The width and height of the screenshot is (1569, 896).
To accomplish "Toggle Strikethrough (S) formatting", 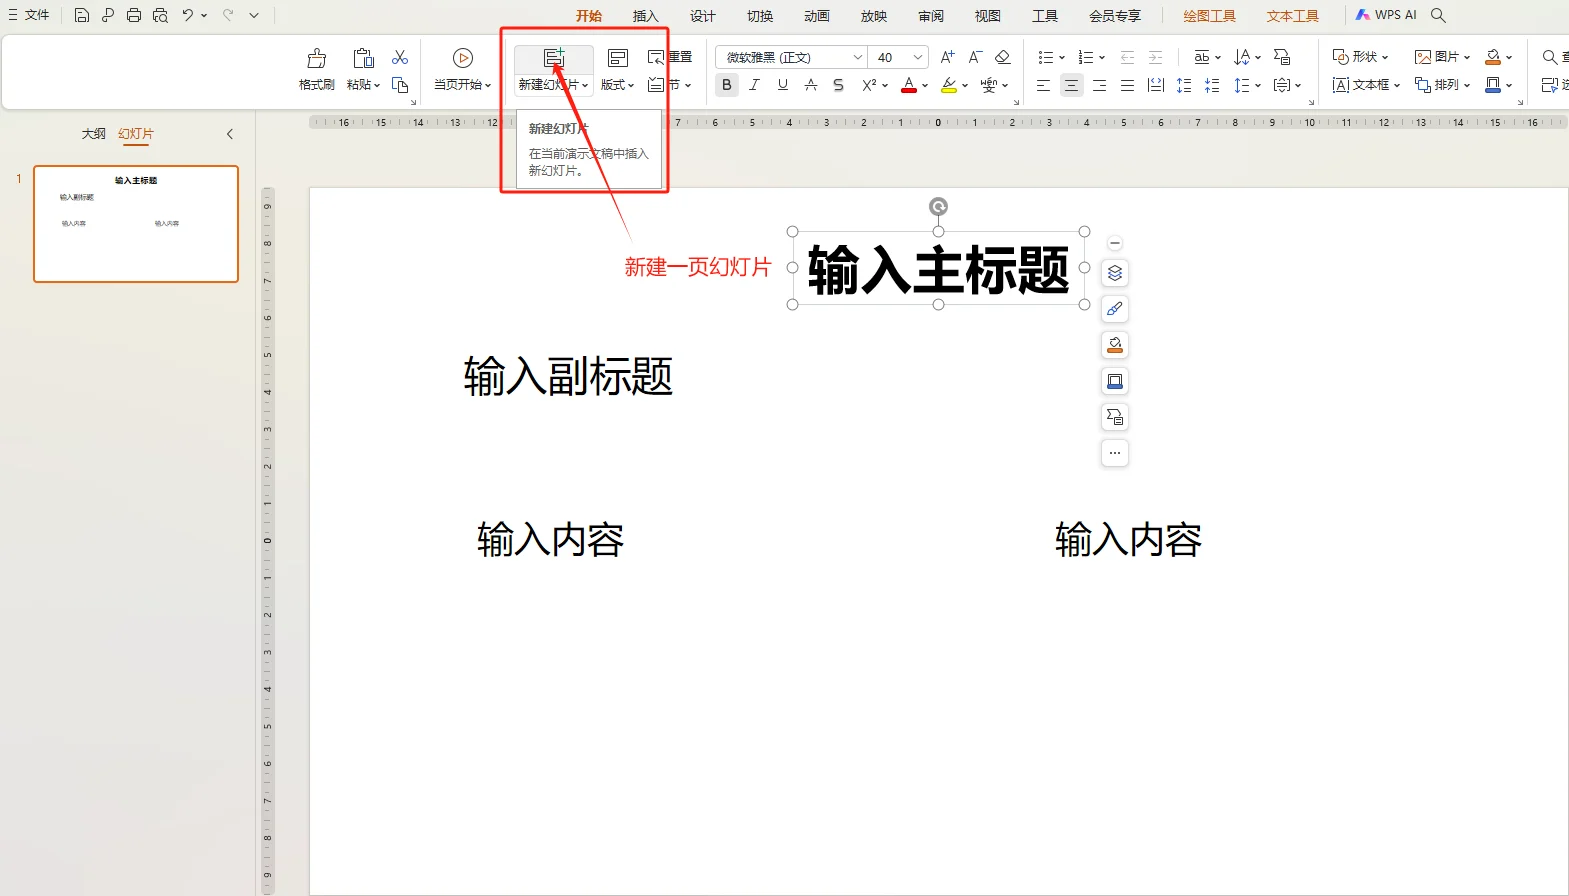I will 839,85.
